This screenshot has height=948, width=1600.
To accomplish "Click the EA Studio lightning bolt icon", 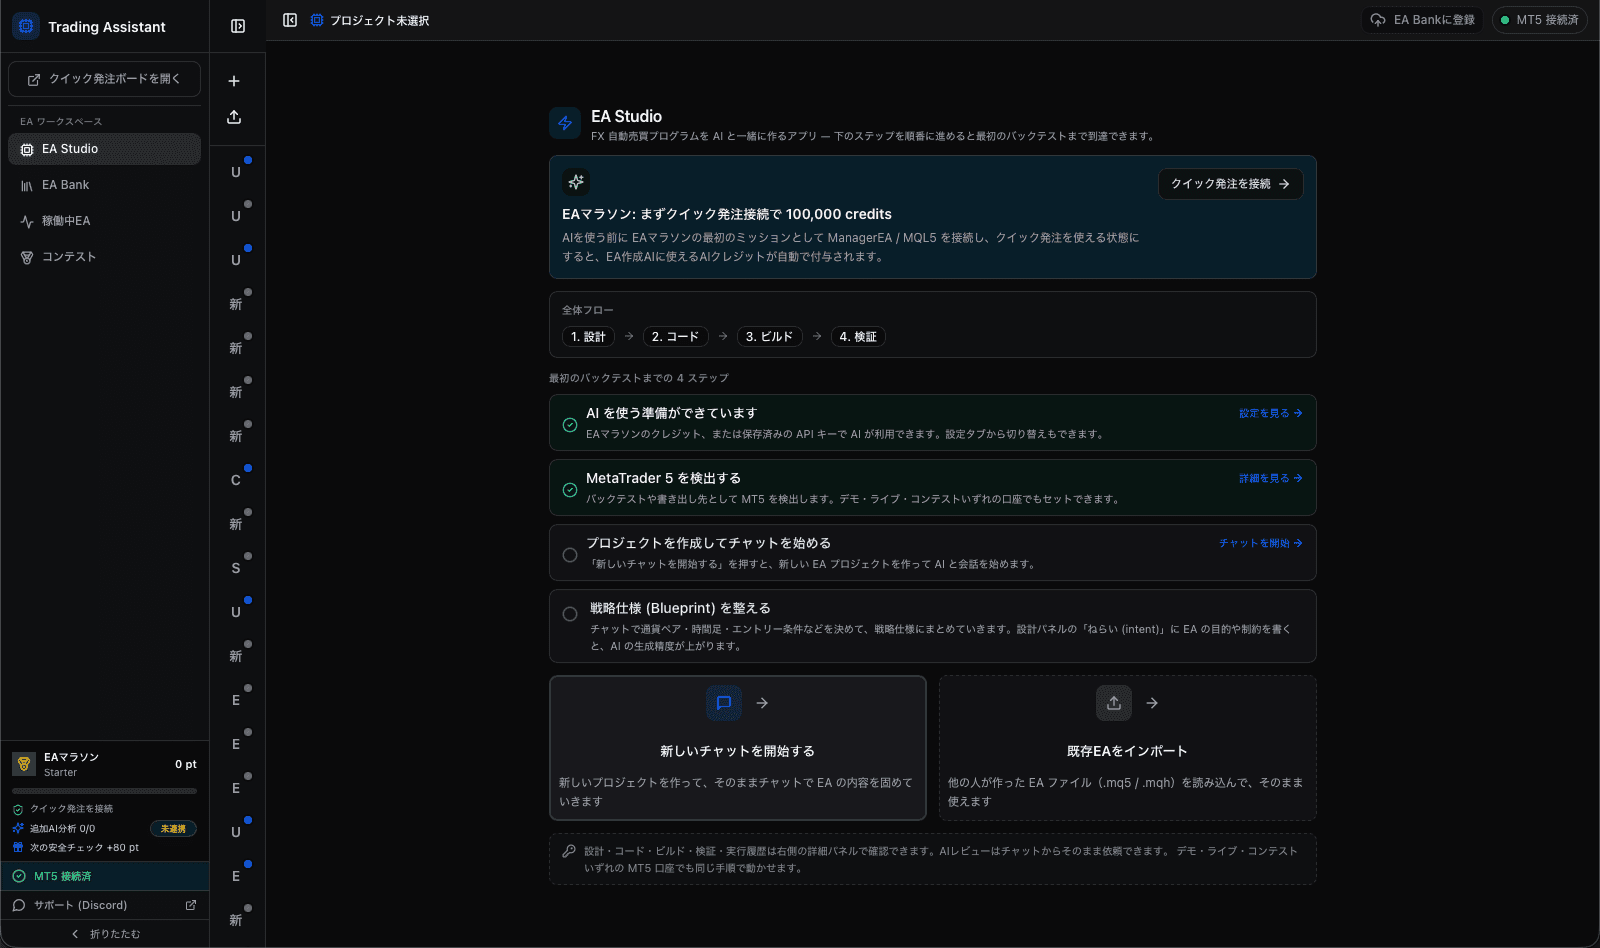I will (x=565, y=123).
